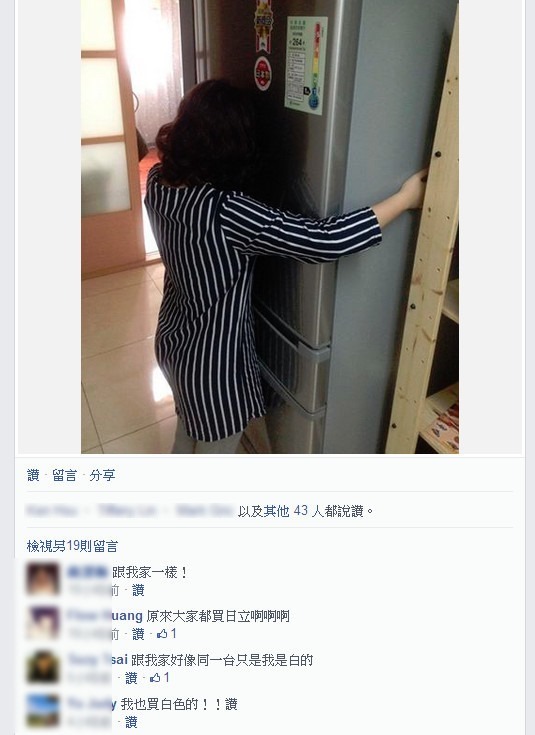Viewport: 535px width, 735px height.
Task: Open the woman hugging refrigerator photo
Action: 270,226
